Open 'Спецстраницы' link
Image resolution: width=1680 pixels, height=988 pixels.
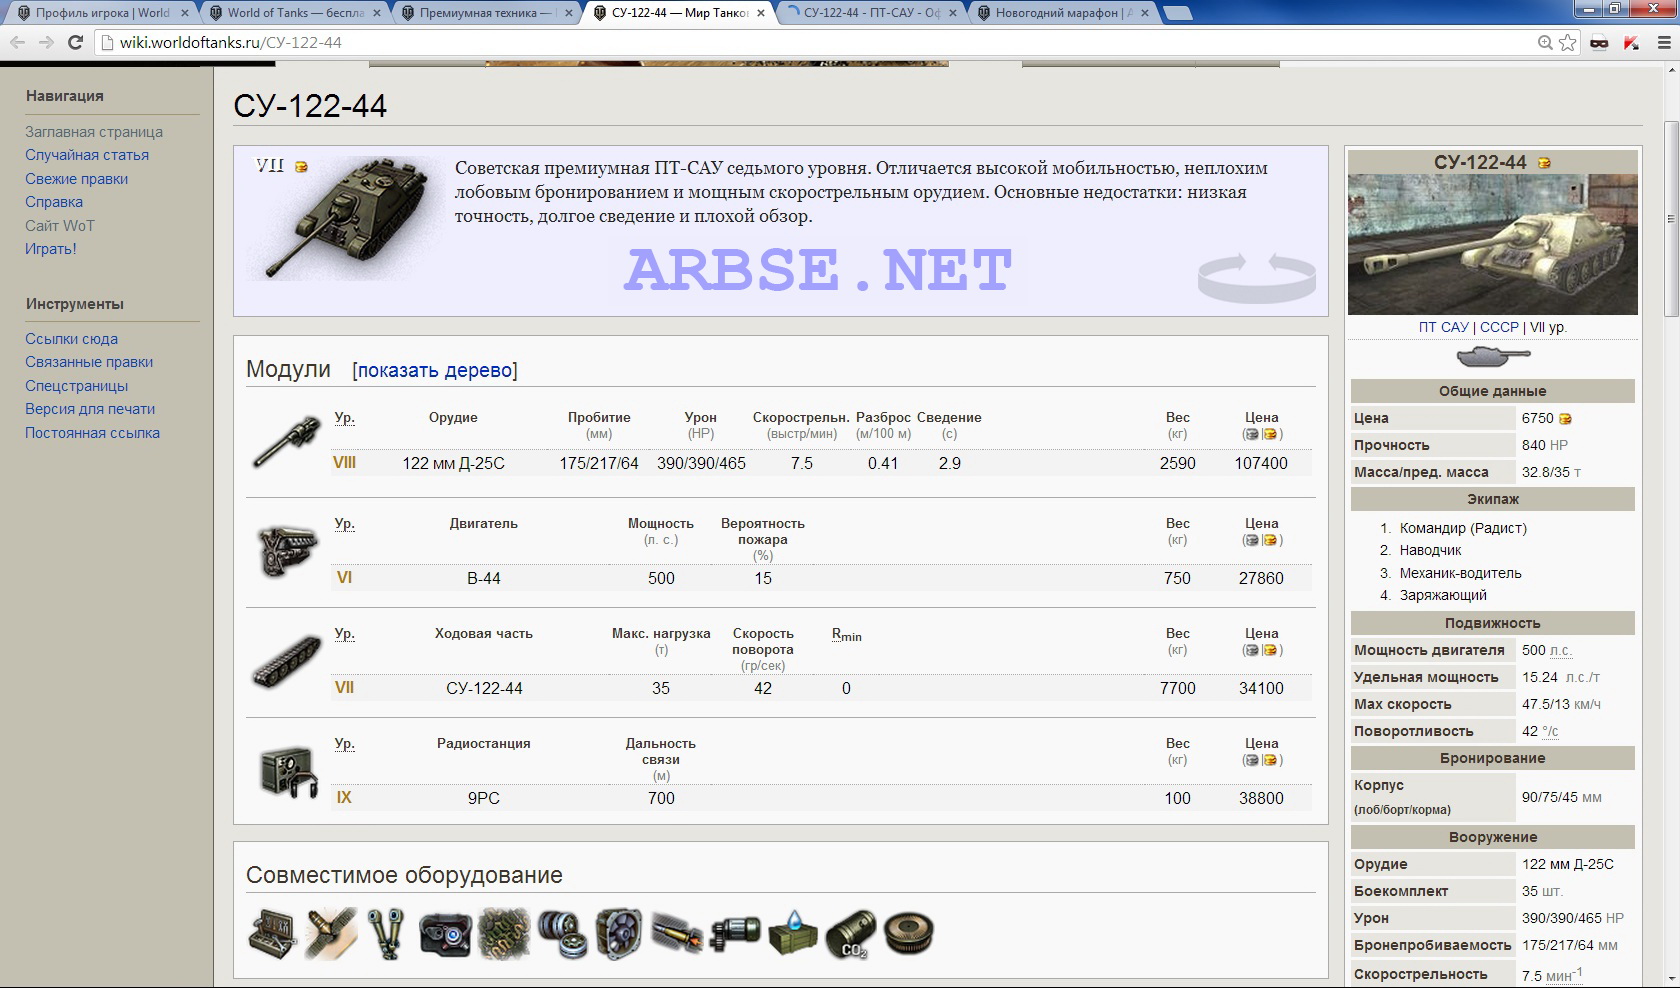pos(76,386)
